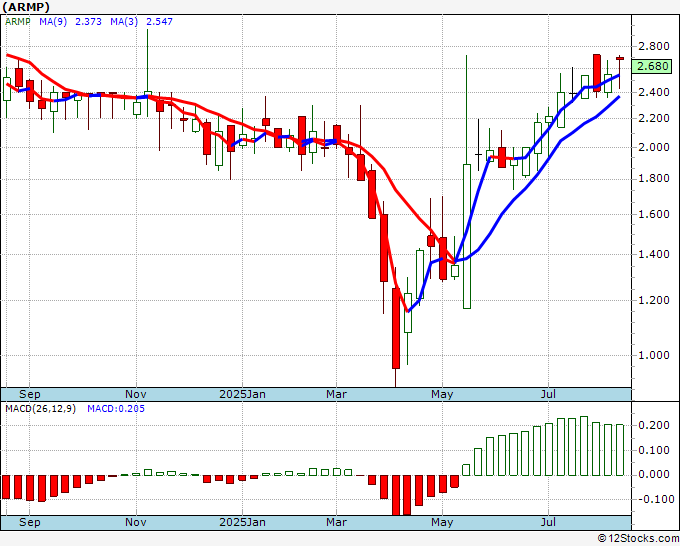The image size is (680, 546).
Task: Click the 2.000 price axis label
Action: point(654,147)
